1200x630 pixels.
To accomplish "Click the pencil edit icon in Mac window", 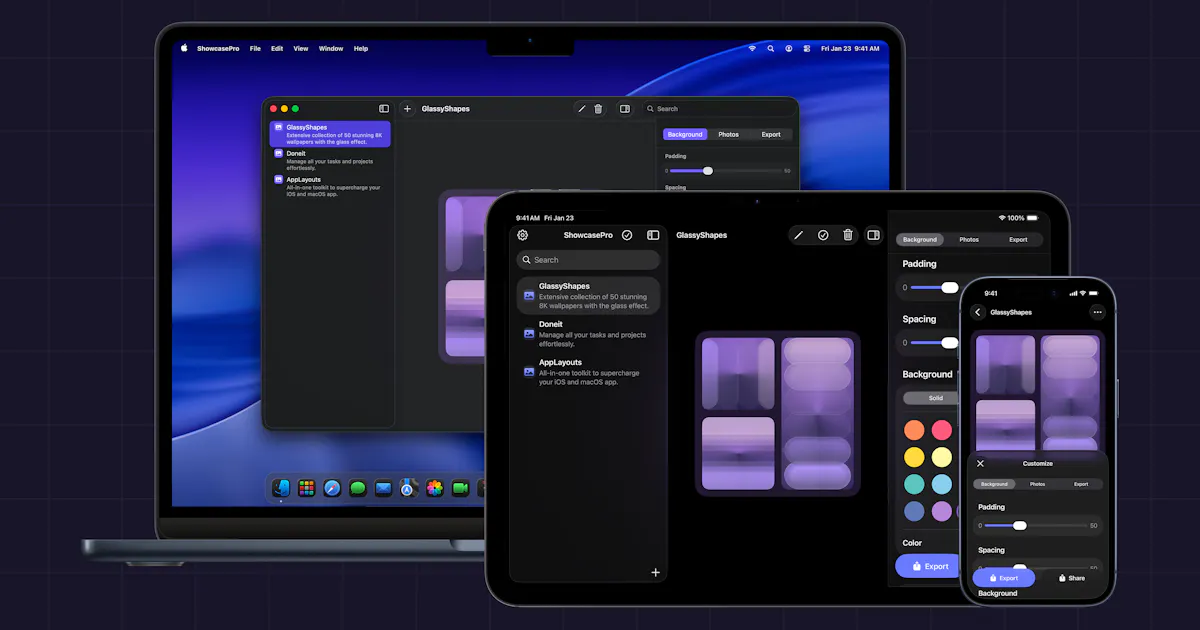I will click(582, 109).
